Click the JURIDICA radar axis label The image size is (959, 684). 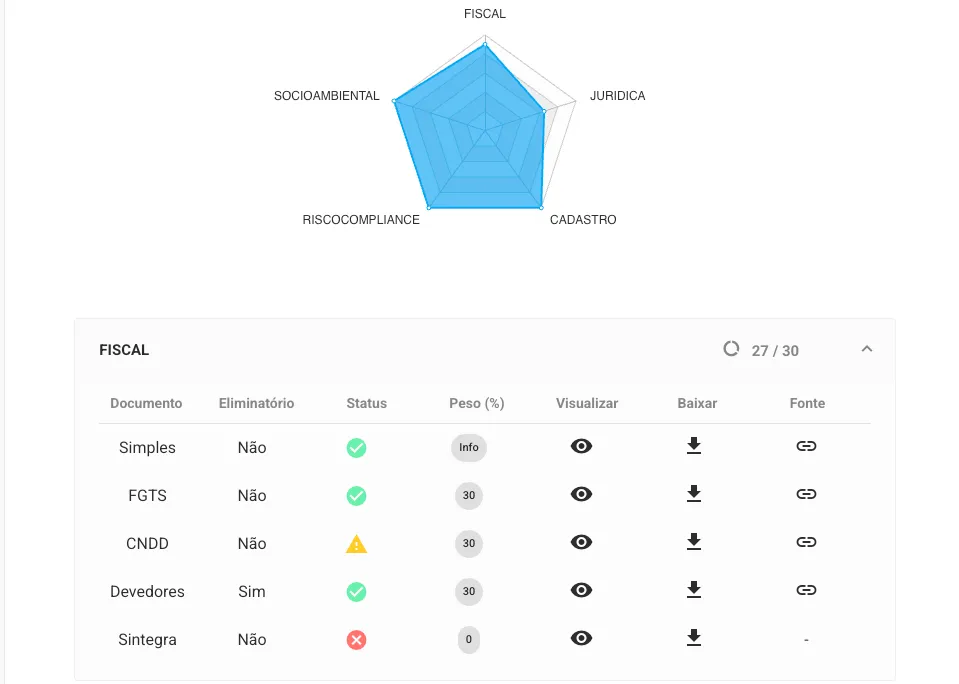tap(617, 96)
